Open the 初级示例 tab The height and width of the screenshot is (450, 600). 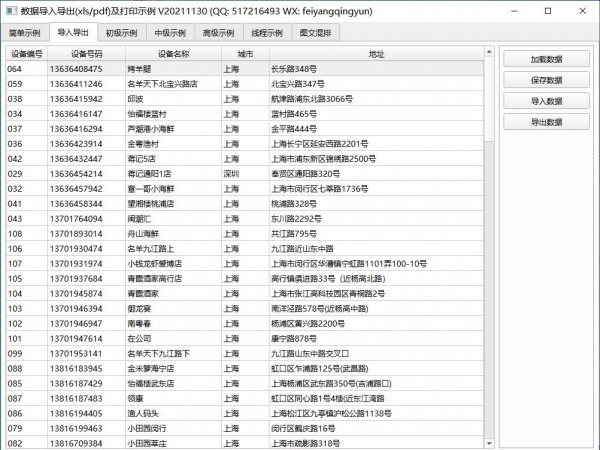click(124, 32)
